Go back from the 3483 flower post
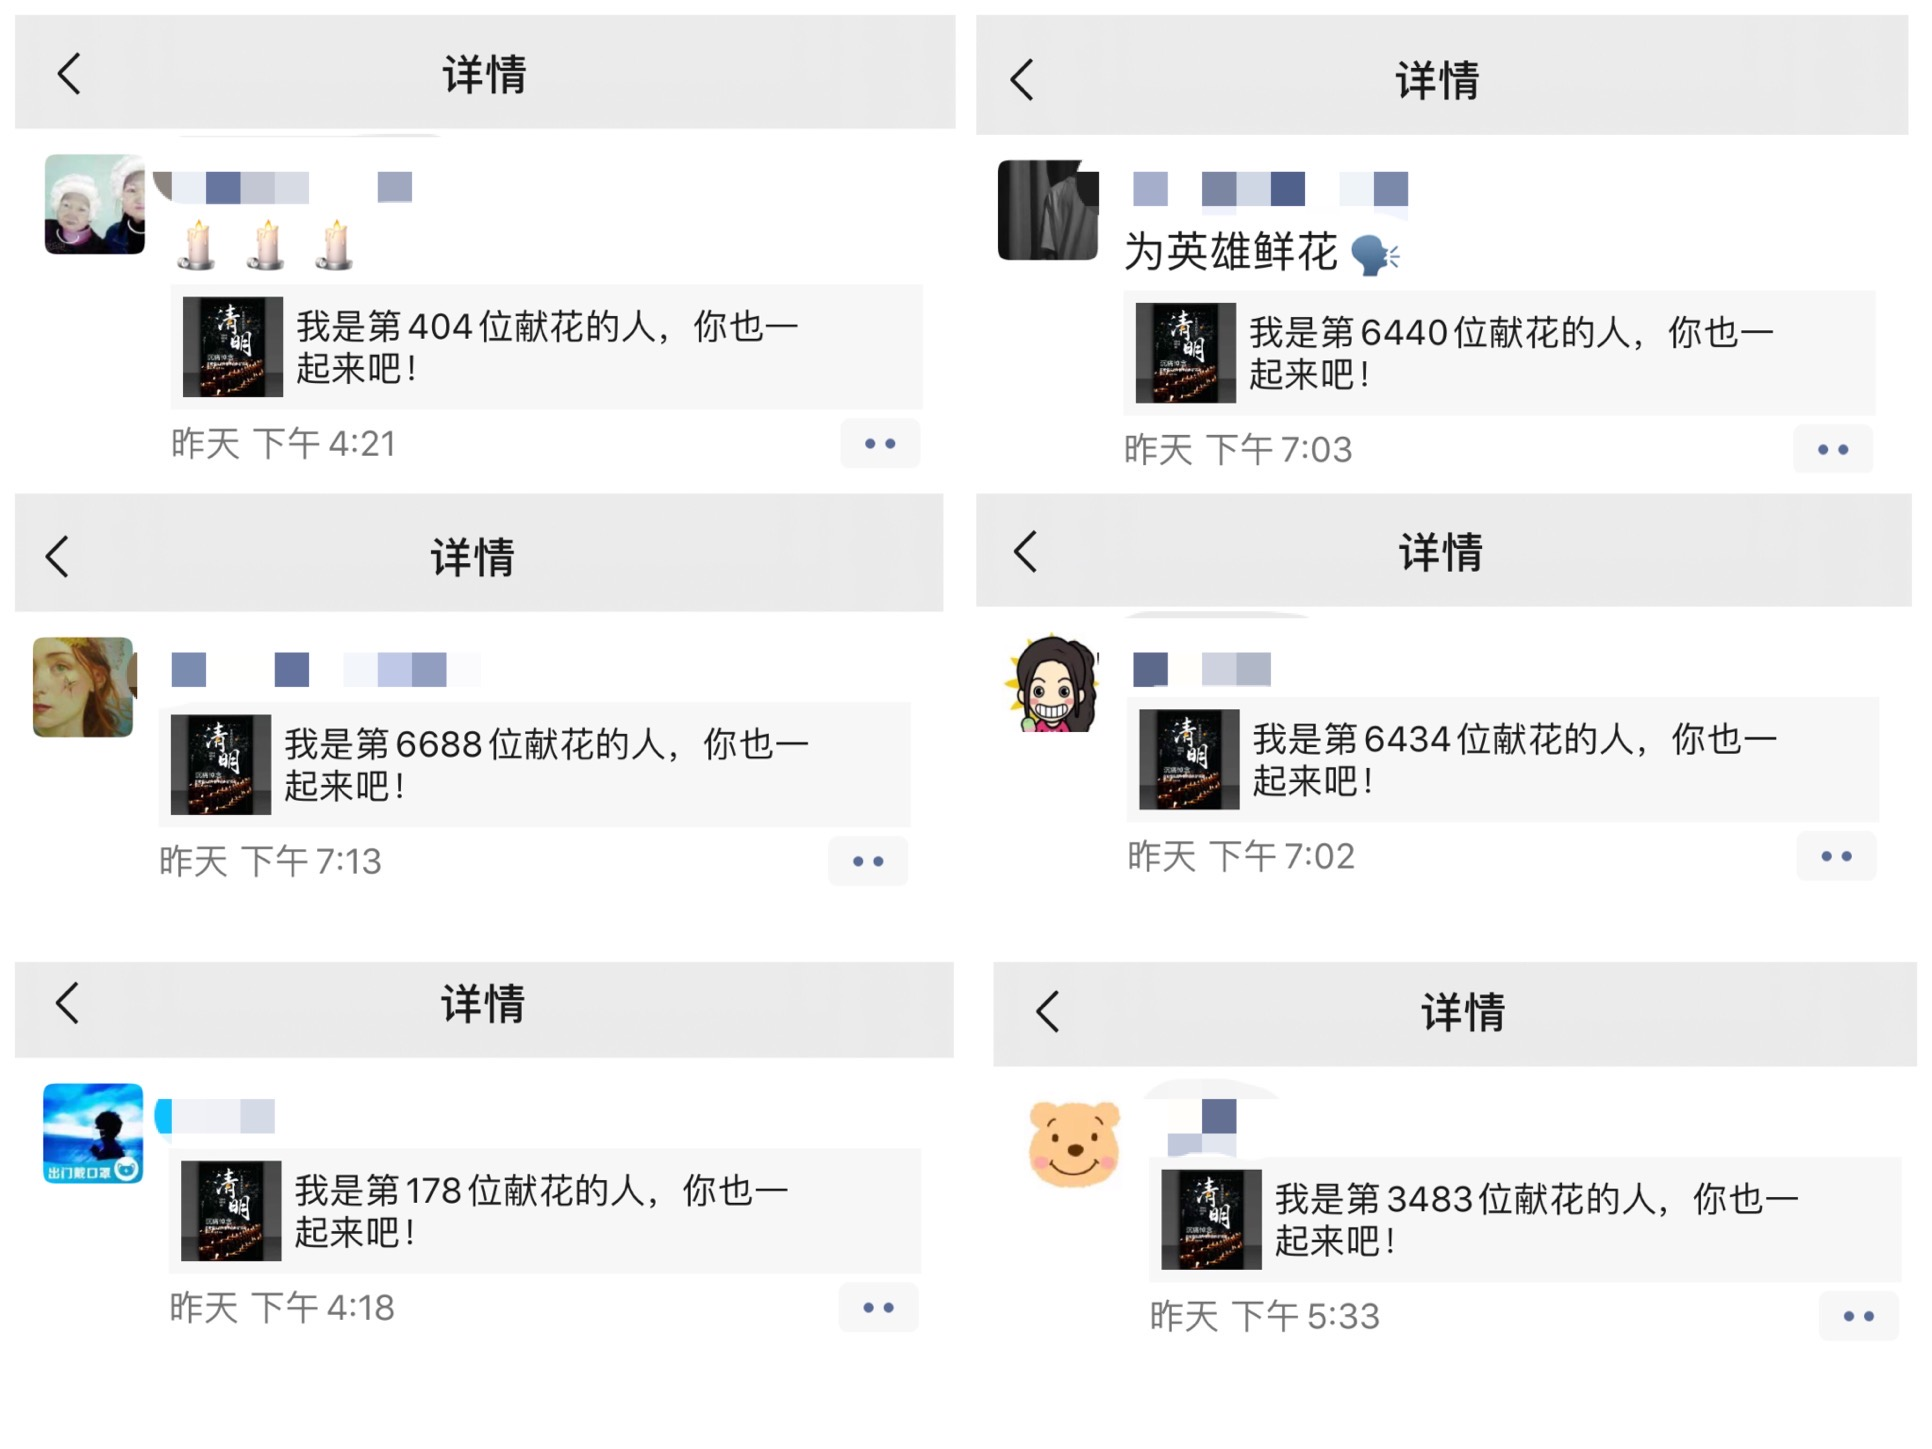Viewport: 1932px width, 1449px height. pyautogui.click(x=1047, y=1012)
